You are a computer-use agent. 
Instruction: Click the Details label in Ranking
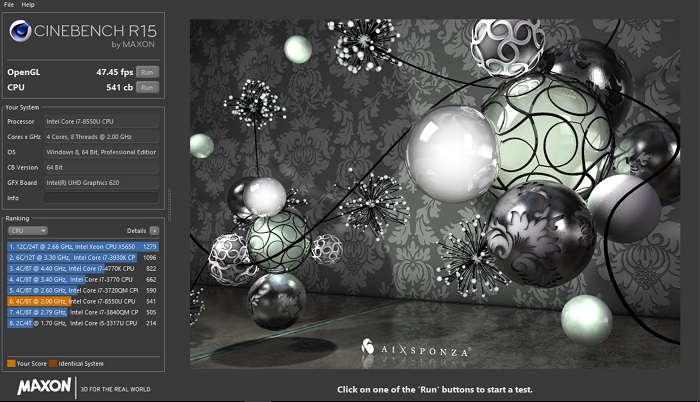click(x=136, y=231)
